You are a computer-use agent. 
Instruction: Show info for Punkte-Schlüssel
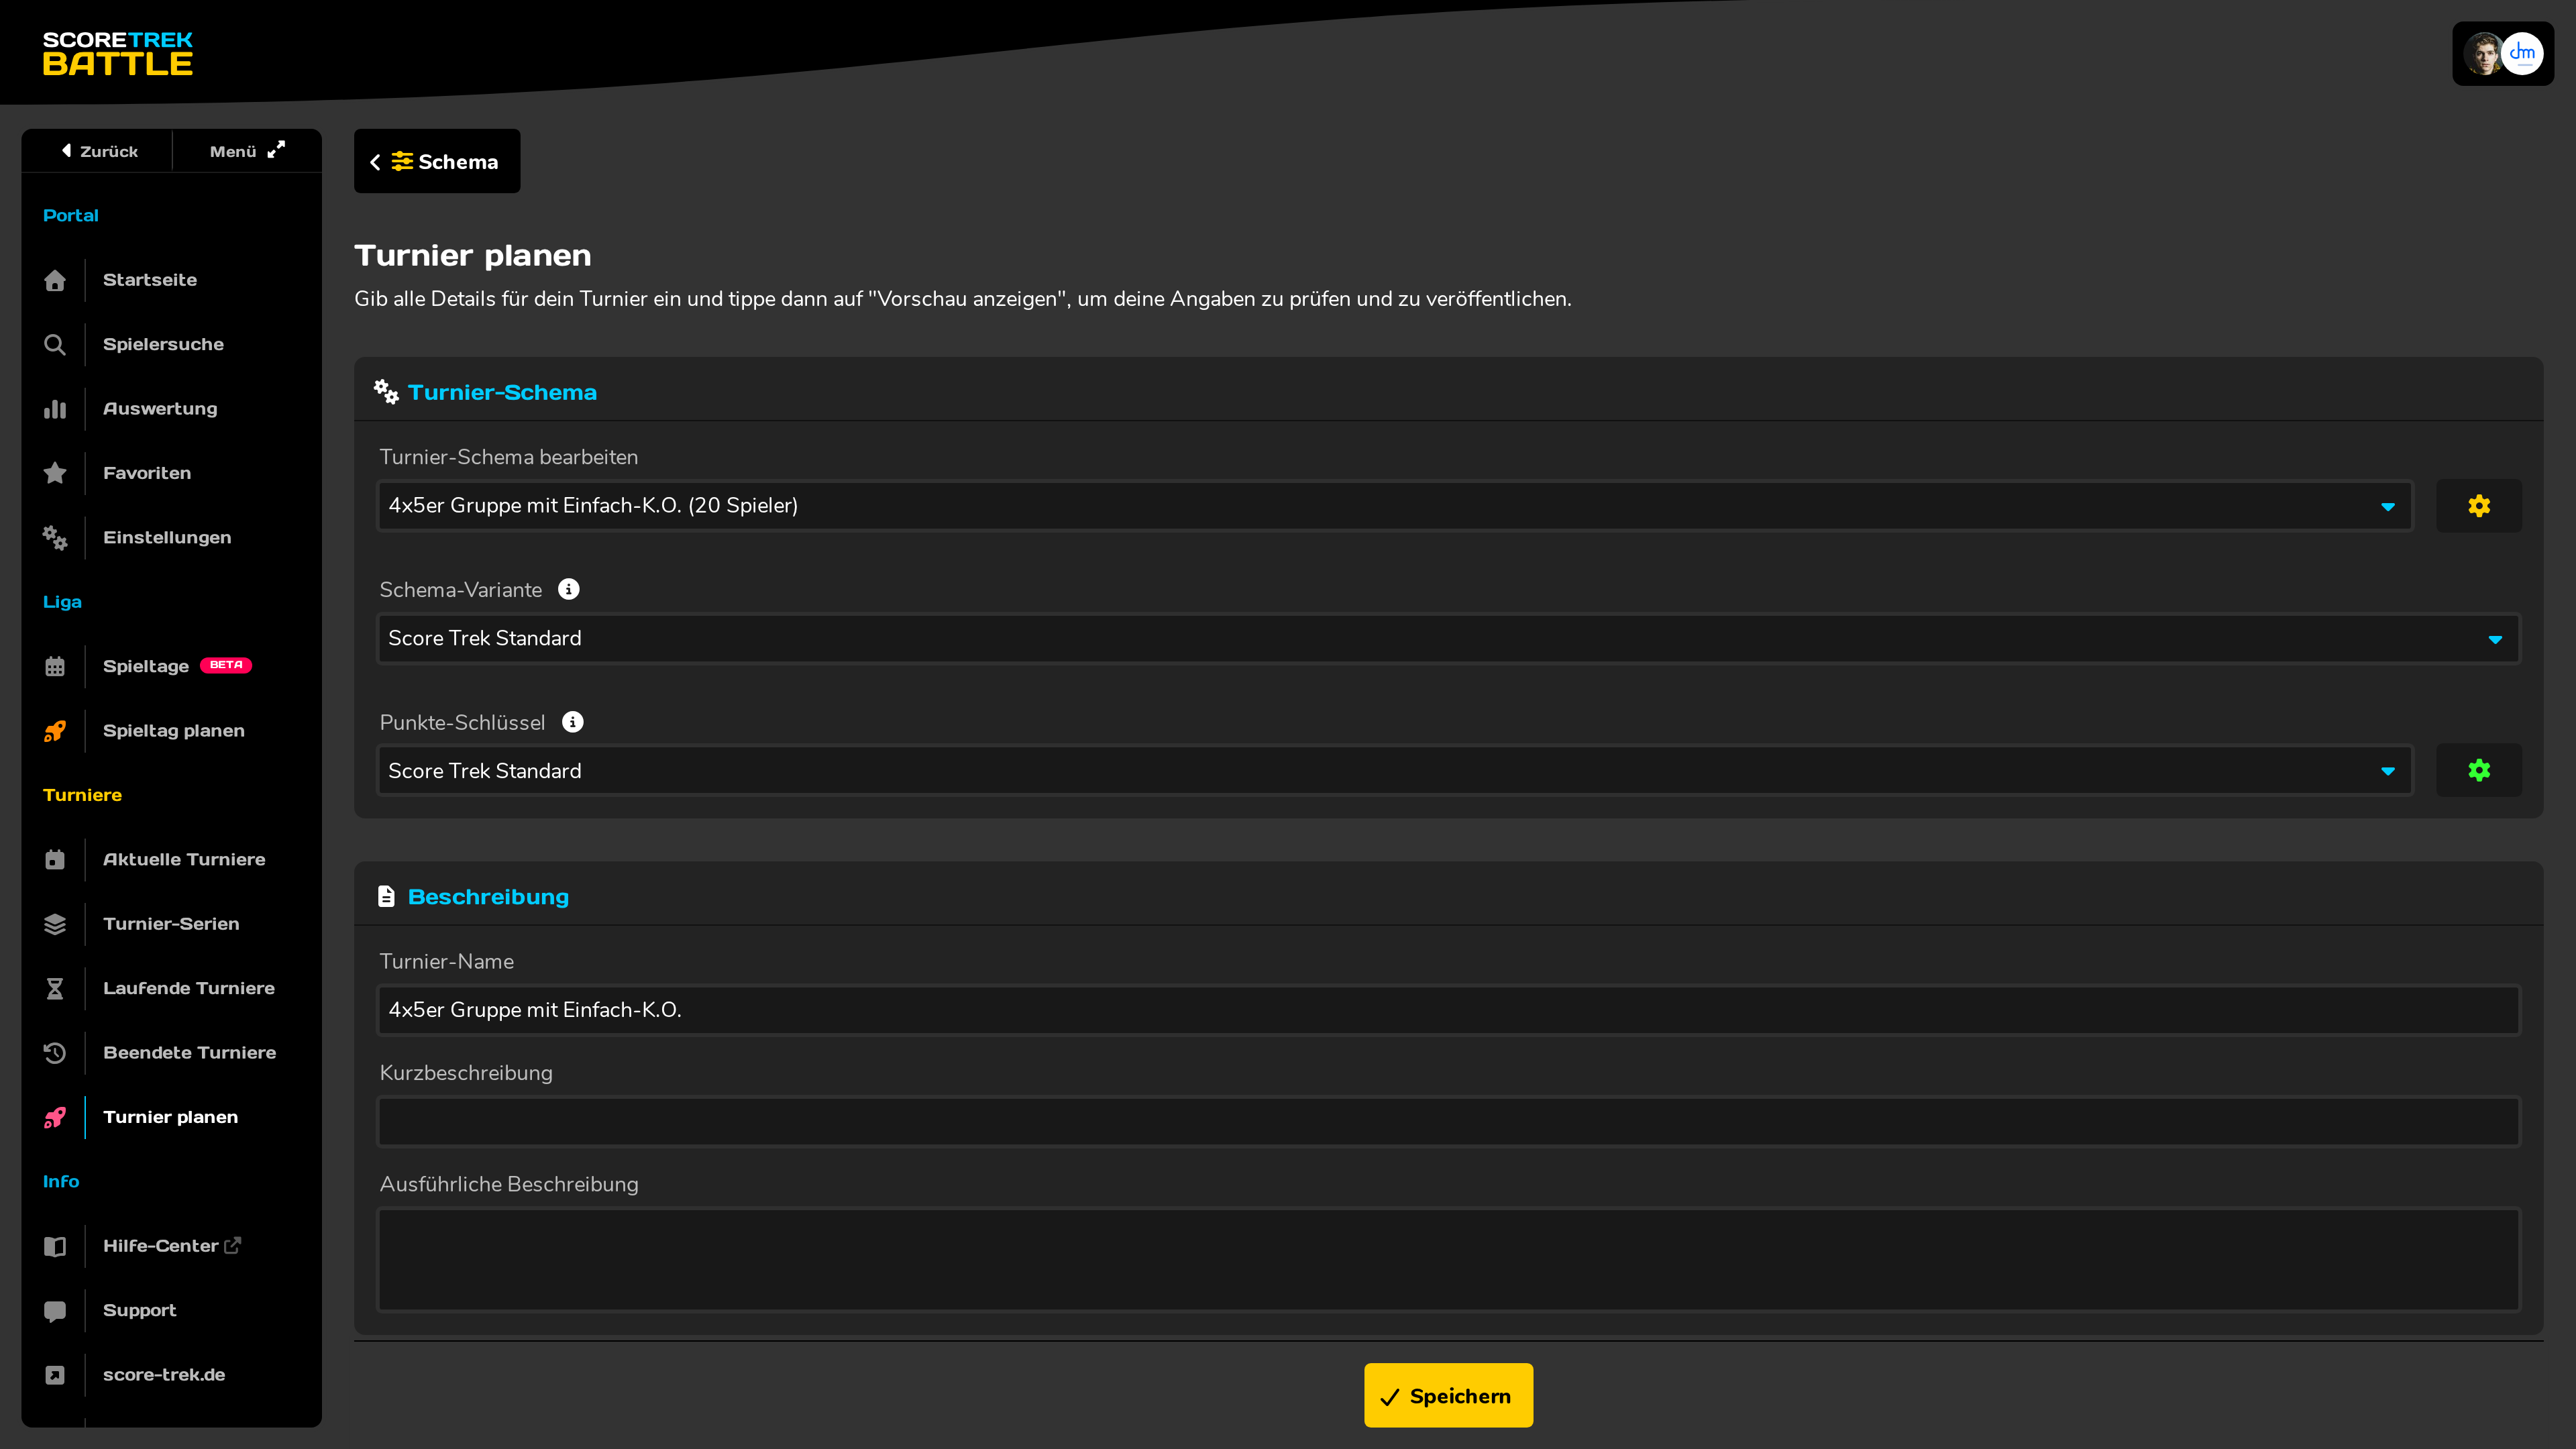click(572, 722)
